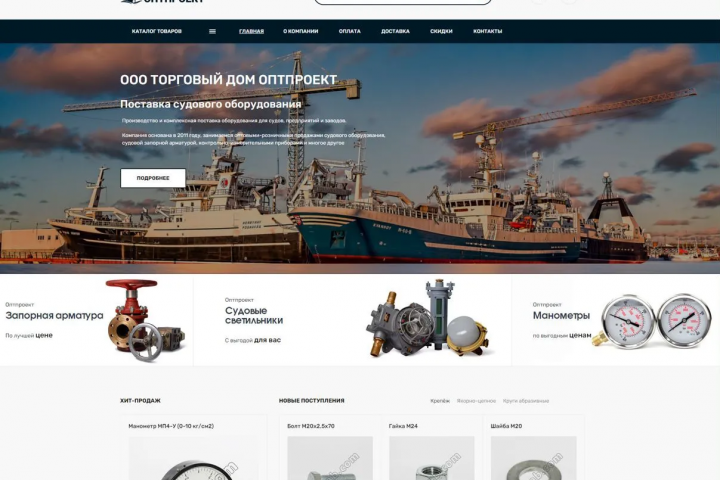The height and width of the screenshot is (480, 720).
Task: Open the Судовые светильники category link
Action: pyautogui.click(x=253, y=316)
